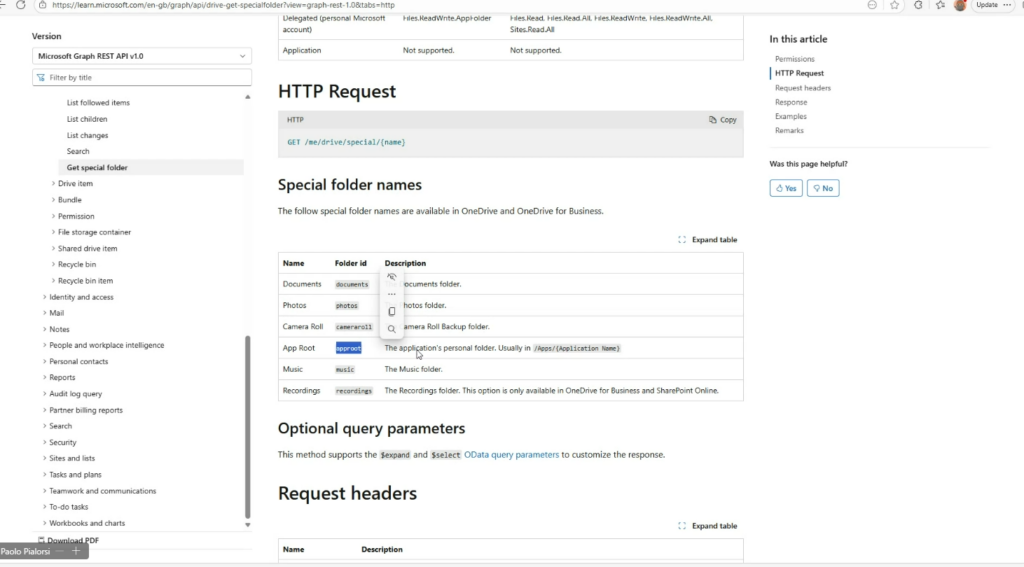
Task: Expand Audit log query section
Action: pyautogui.click(x=45, y=394)
